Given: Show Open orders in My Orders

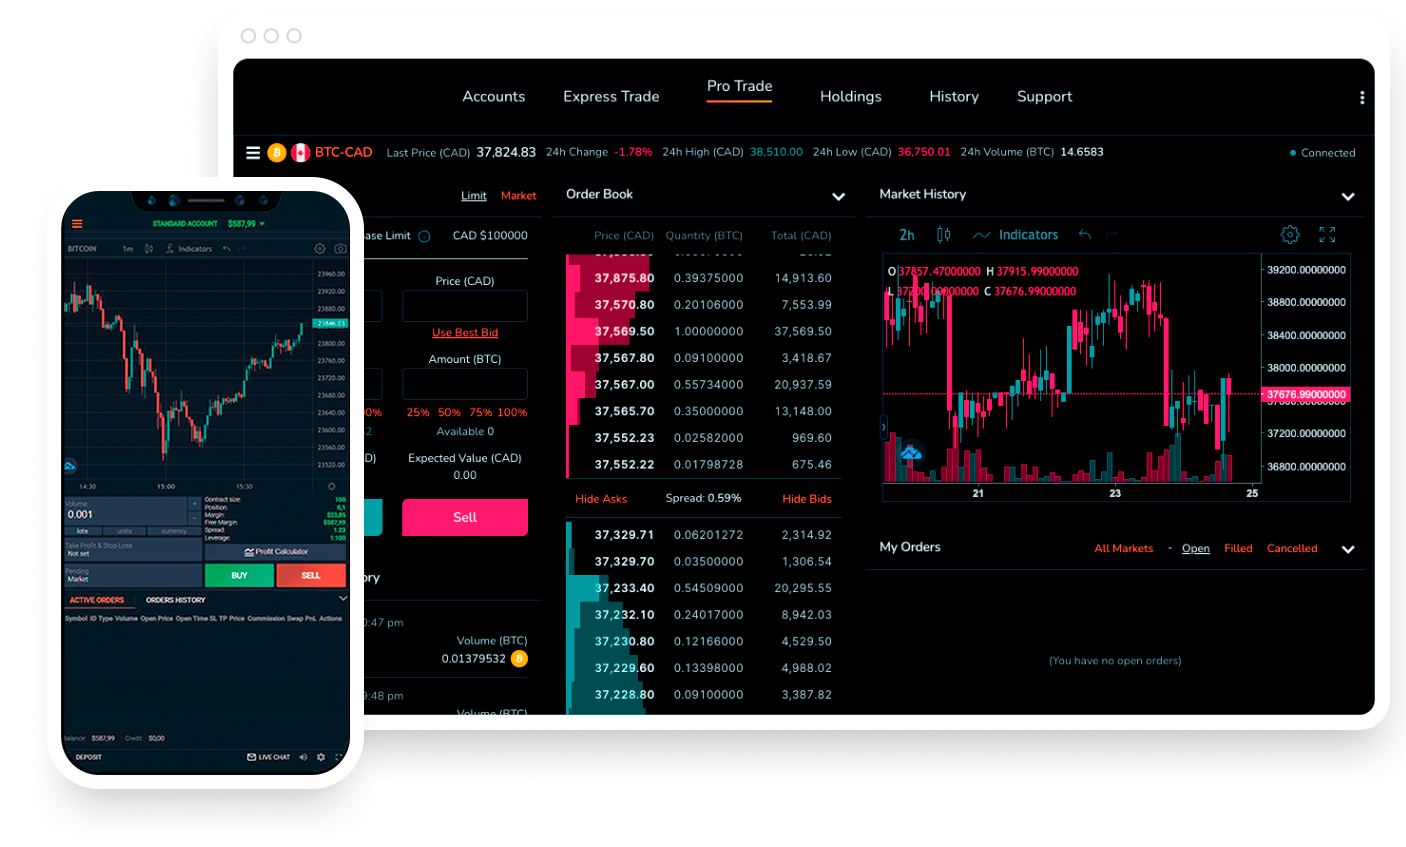Looking at the screenshot, I should pos(1196,549).
